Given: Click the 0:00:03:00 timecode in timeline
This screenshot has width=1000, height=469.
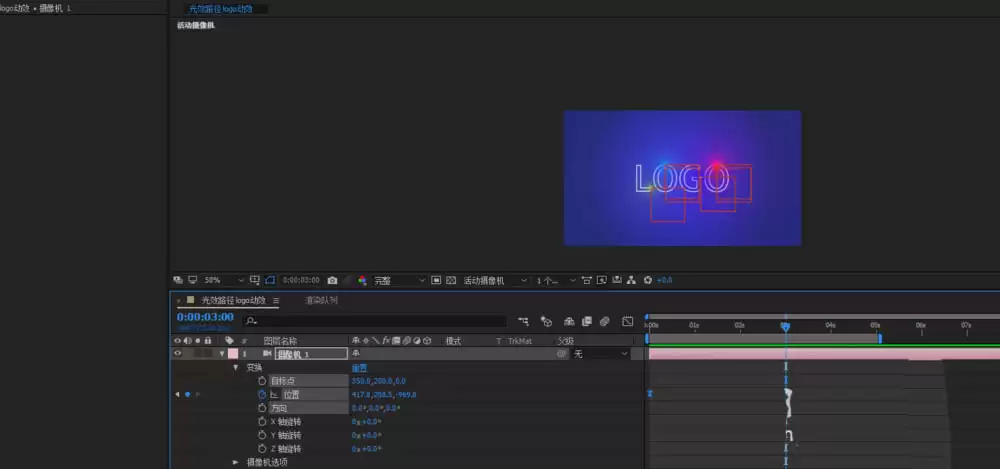Looking at the screenshot, I should point(205,317).
